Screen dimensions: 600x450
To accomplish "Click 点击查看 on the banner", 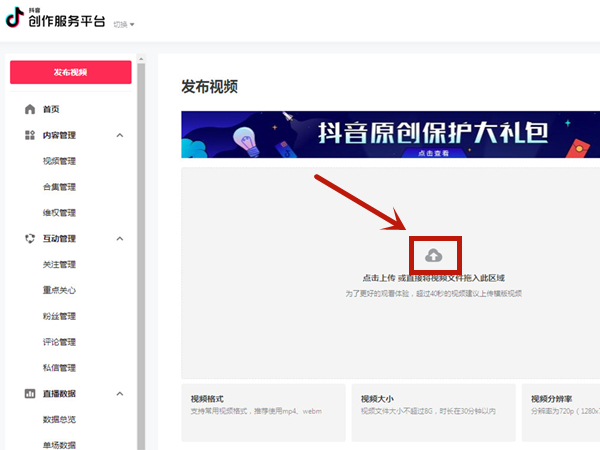I will point(434,153).
